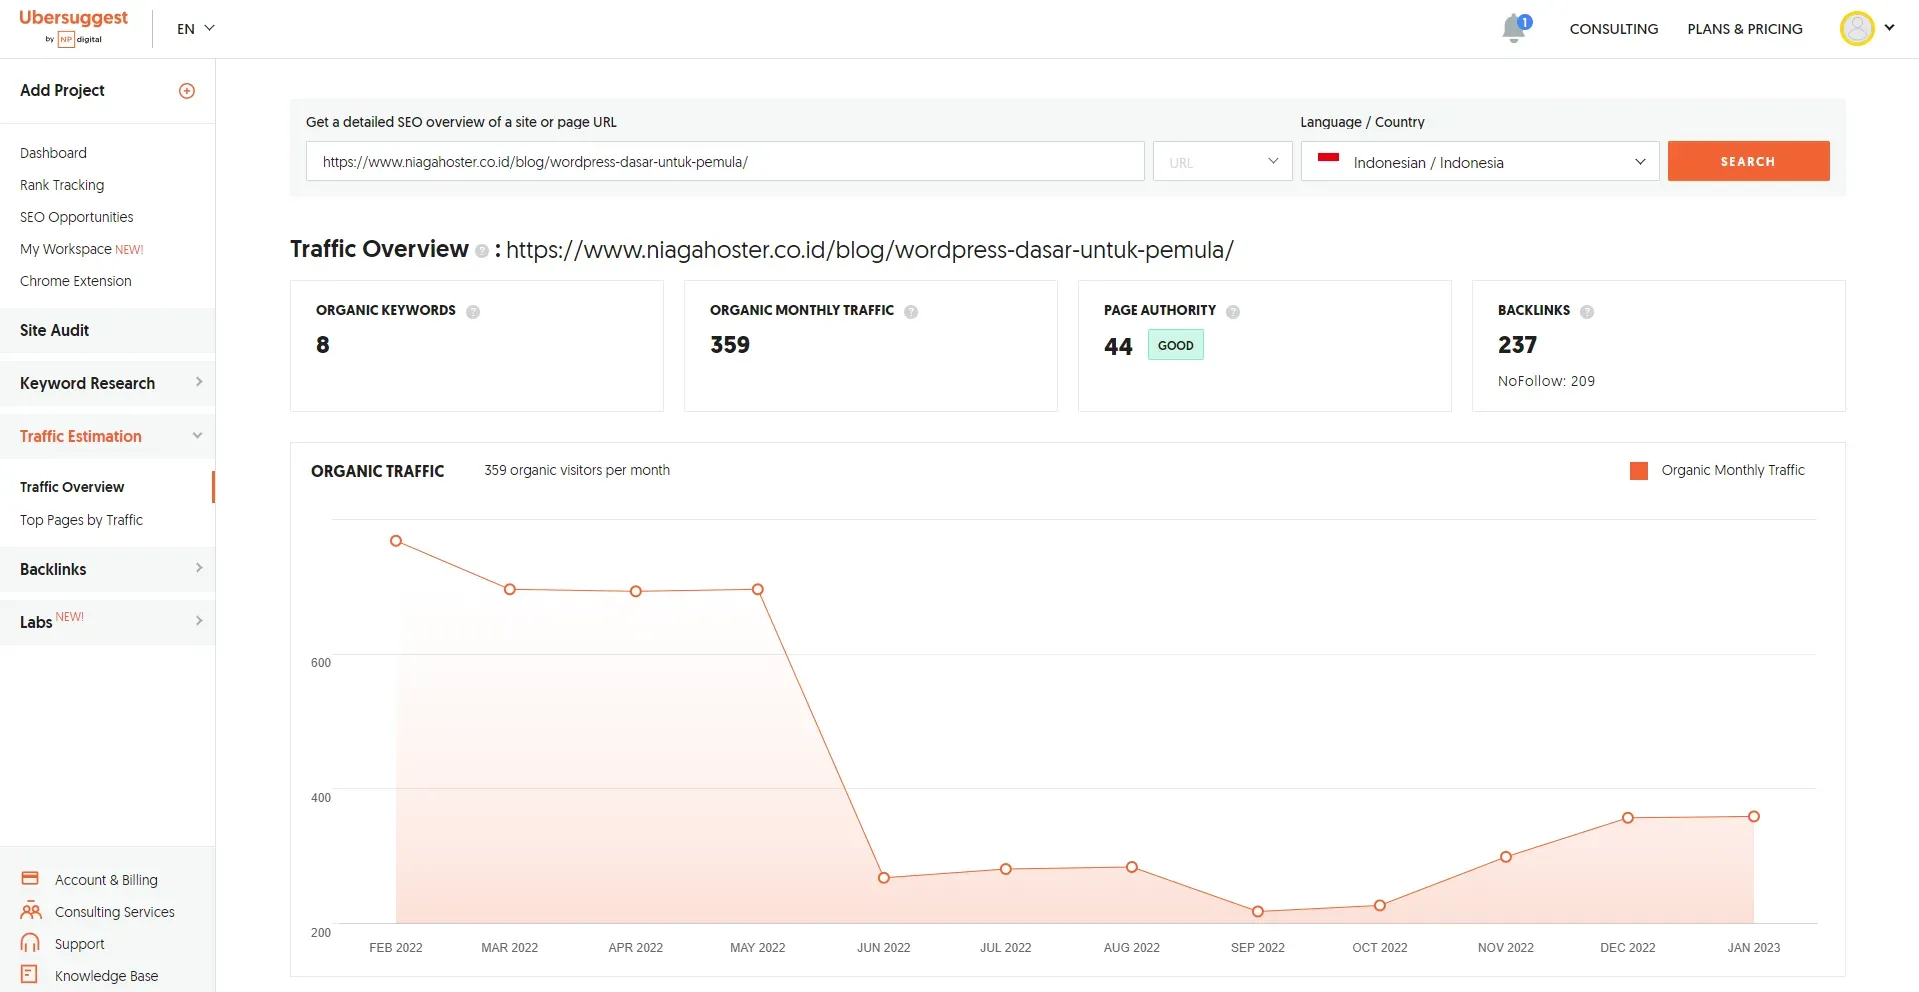Open the Indonesian / Indonesia country dropdown
This screenshot has width=1919, height=992.
pyautogui.click(x=1479, y=162)
